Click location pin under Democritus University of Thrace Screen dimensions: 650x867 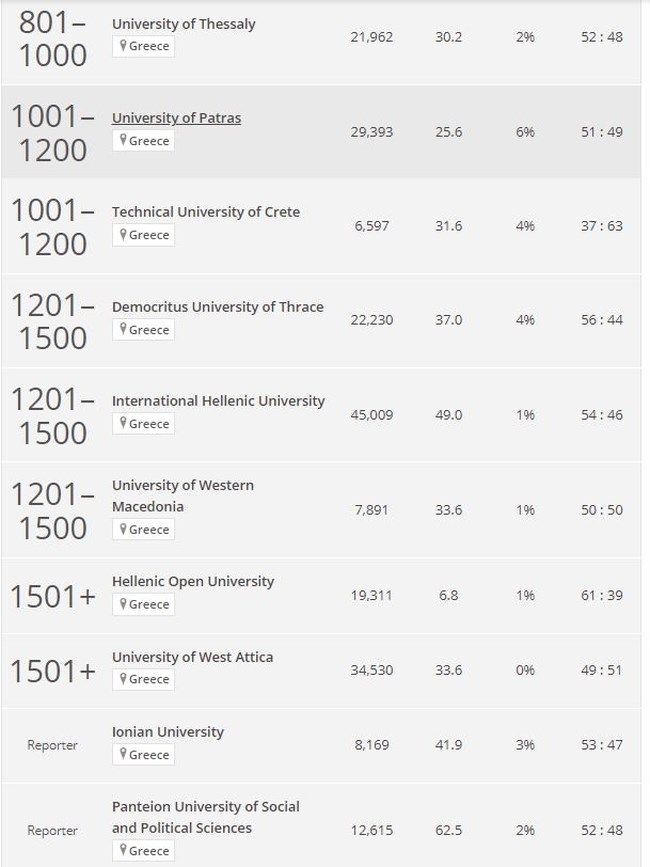123,330
